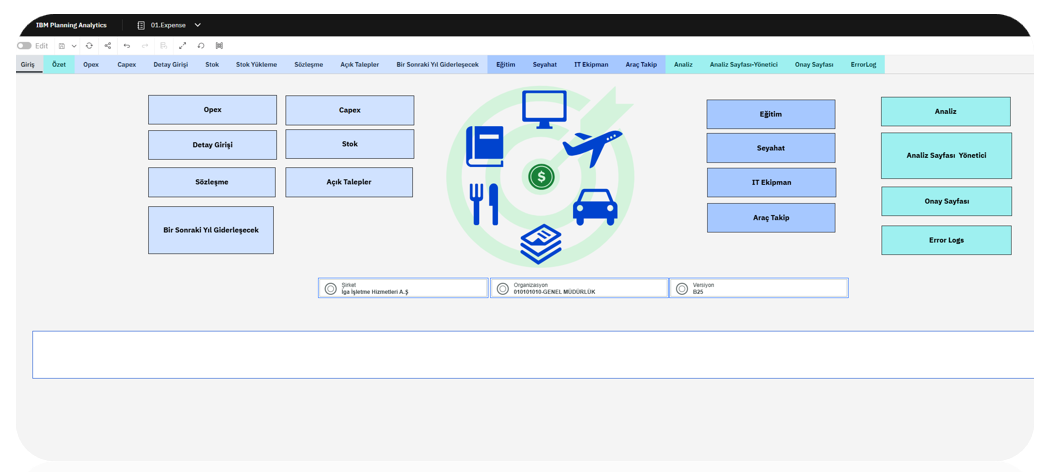Toggle the Edit mode switch
This screenshot has height=472, width=1052.
click(24, 46)
